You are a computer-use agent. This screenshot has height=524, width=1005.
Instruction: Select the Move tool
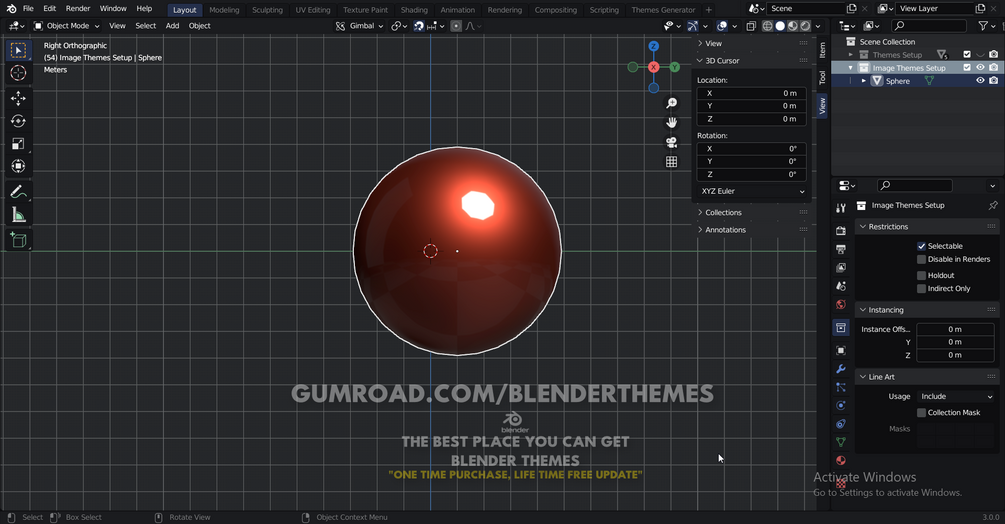18,98
